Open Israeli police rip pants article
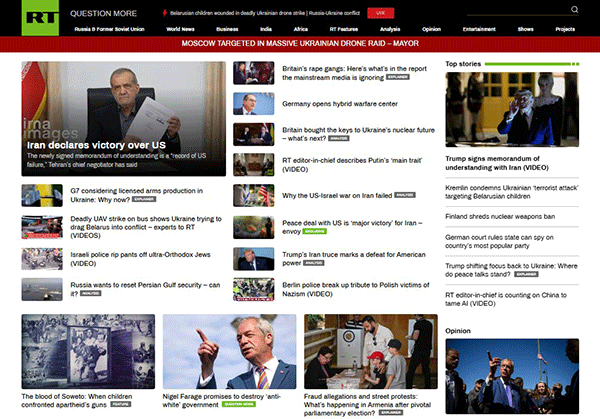The image size is (600, 419). (x=140, y=259)
